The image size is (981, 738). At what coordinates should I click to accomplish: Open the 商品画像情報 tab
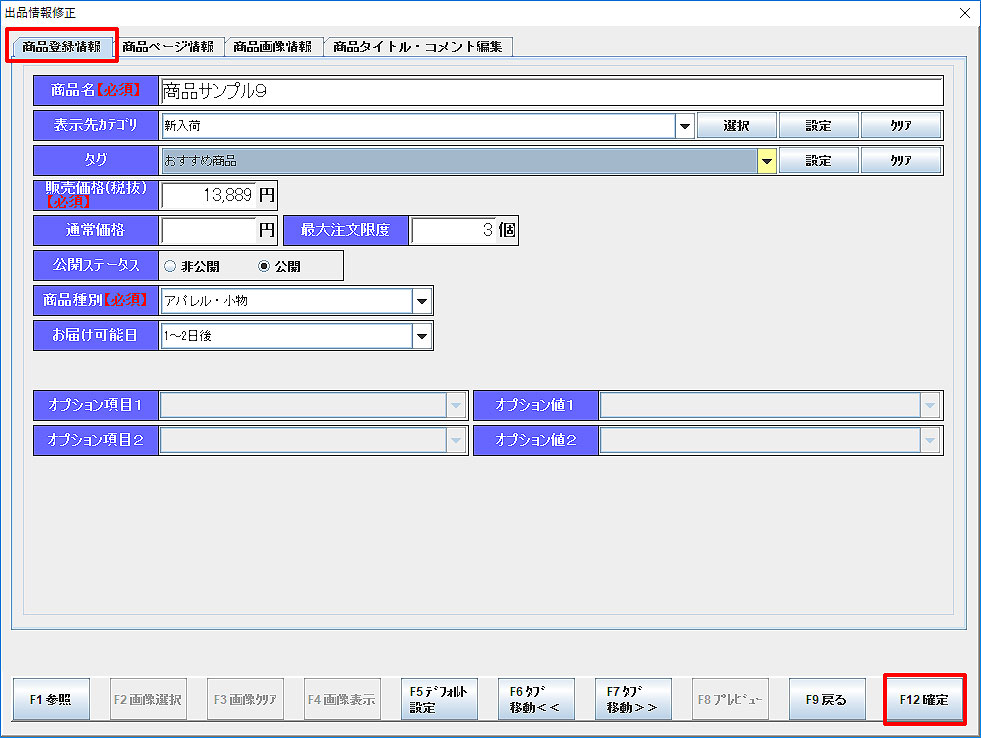(x=272, y=47)
